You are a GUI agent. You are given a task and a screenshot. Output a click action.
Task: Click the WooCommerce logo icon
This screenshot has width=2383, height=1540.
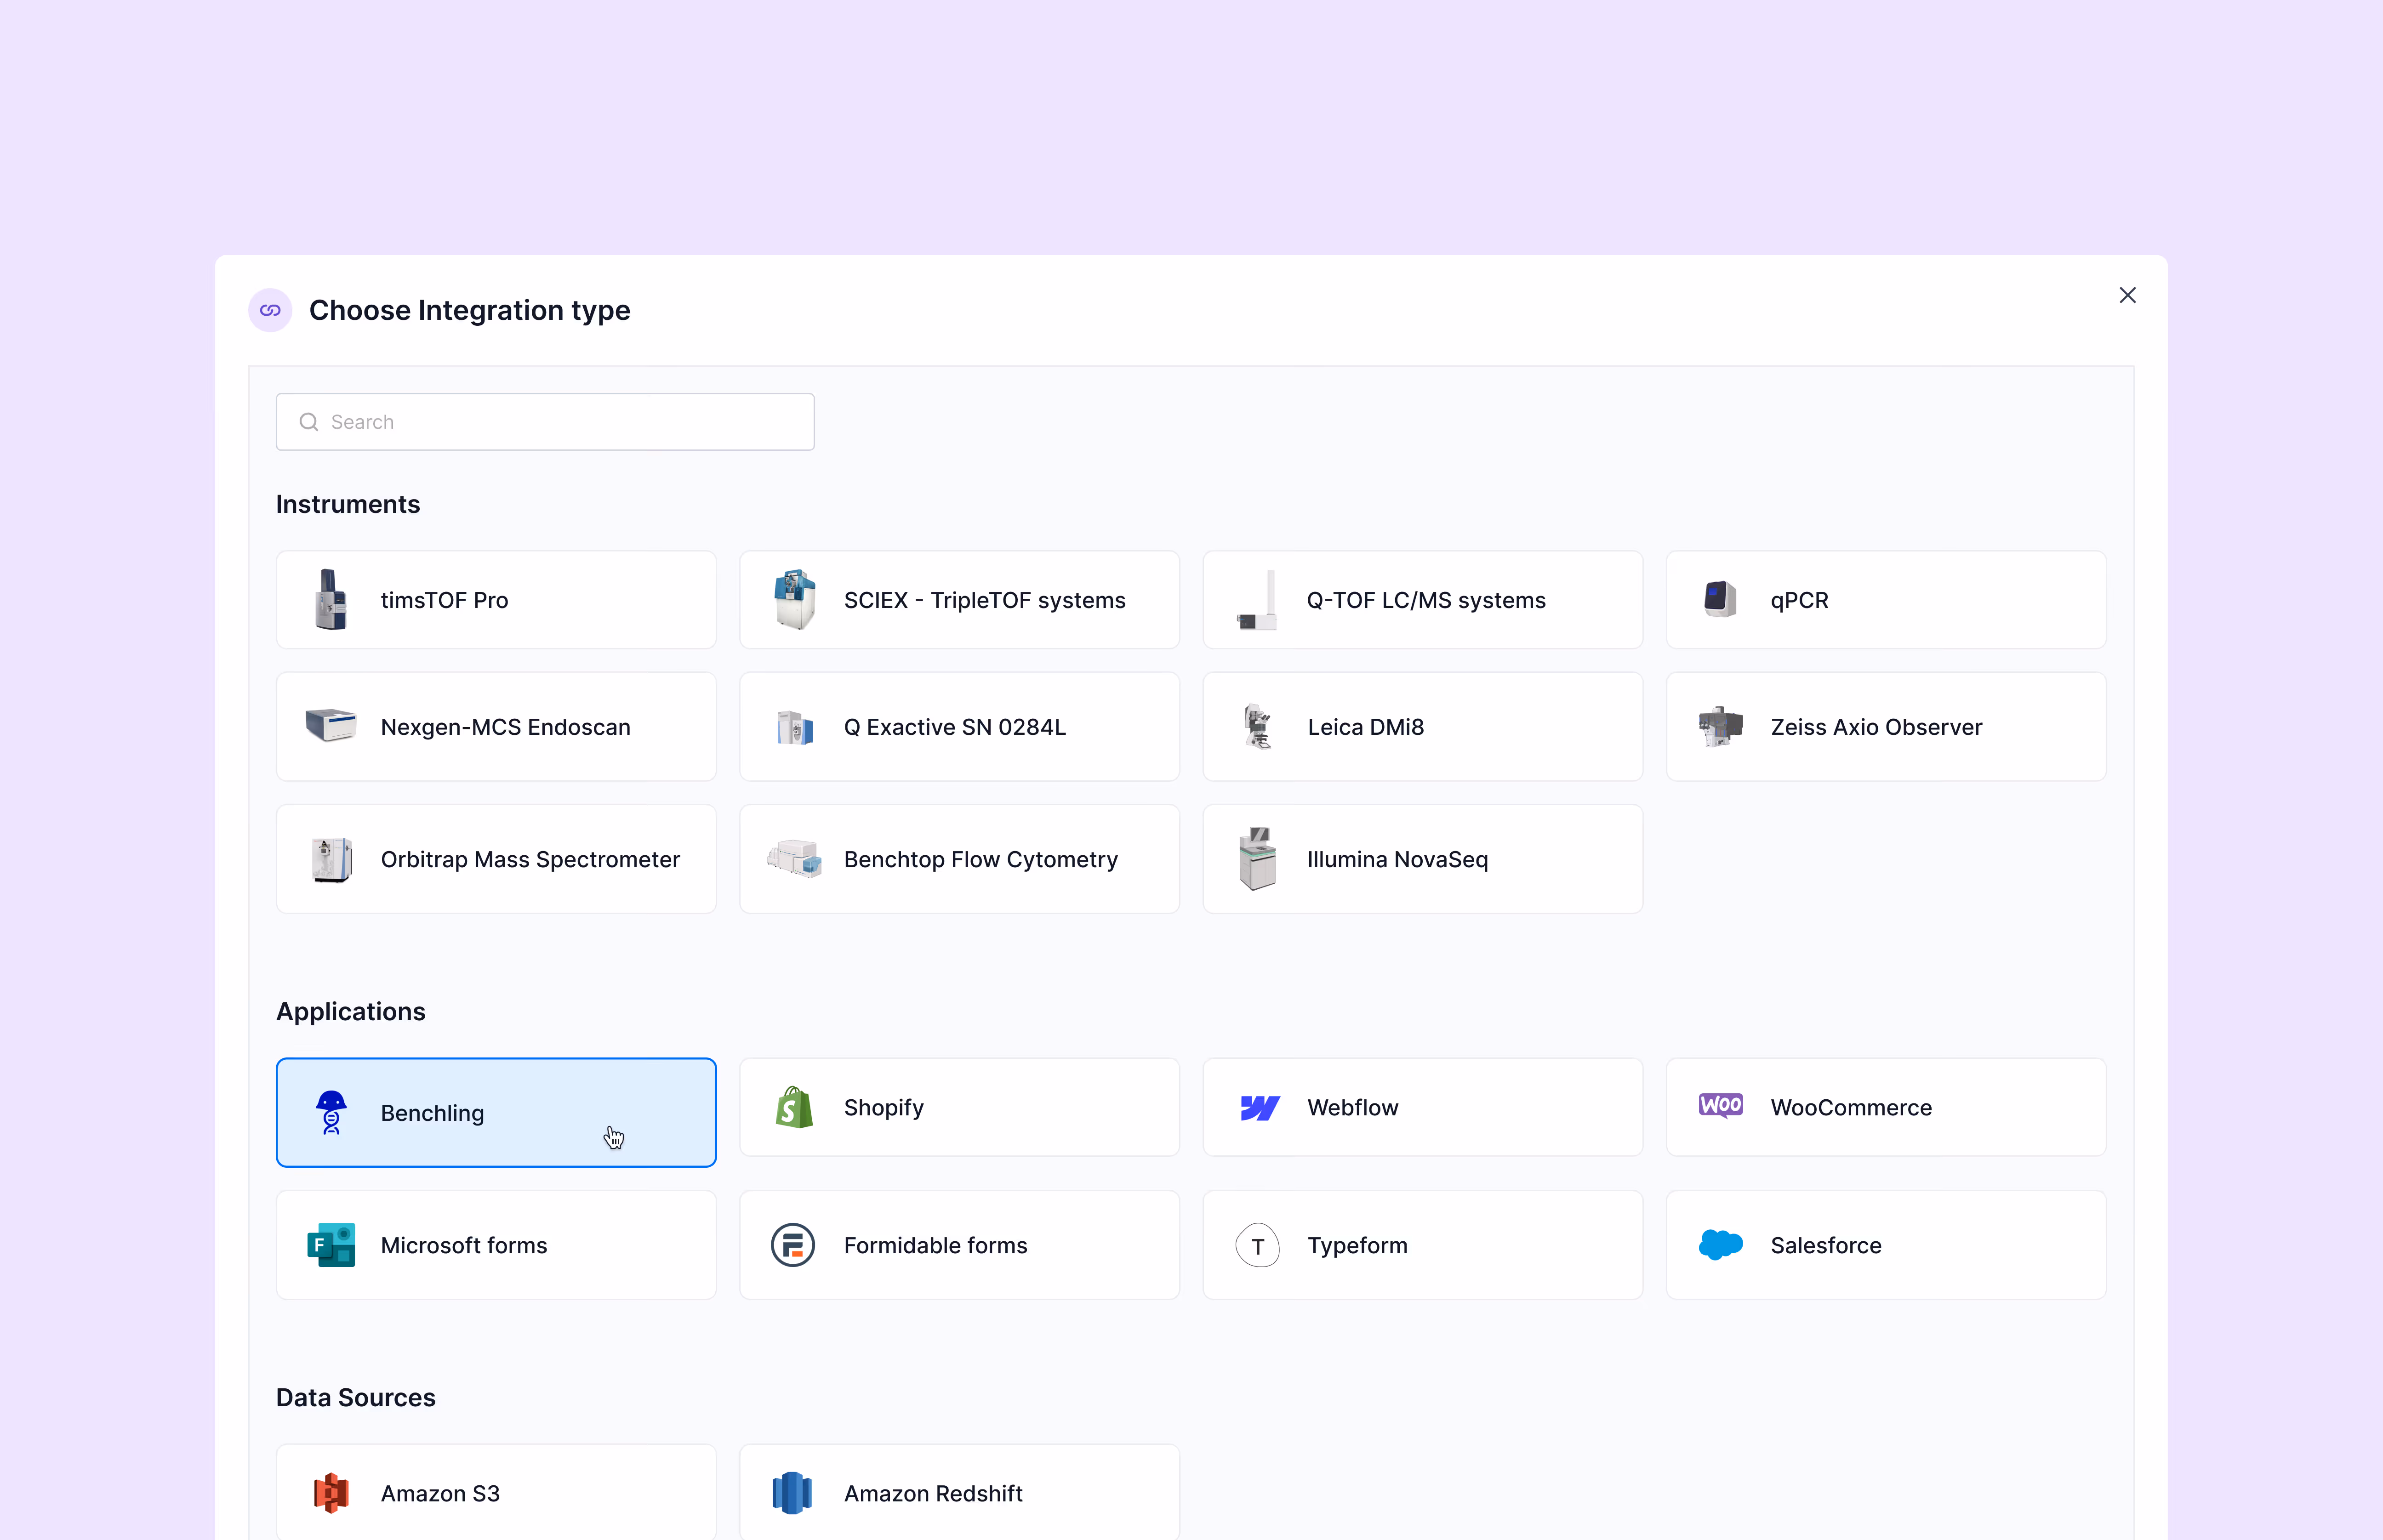[1720, 1105]
